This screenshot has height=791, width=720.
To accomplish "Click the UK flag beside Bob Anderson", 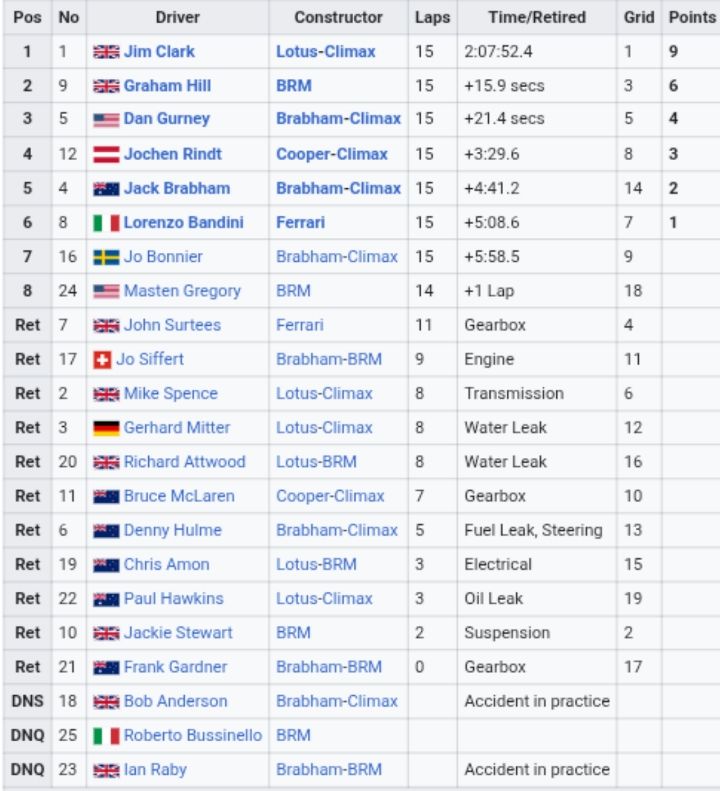I will point(106,702).
